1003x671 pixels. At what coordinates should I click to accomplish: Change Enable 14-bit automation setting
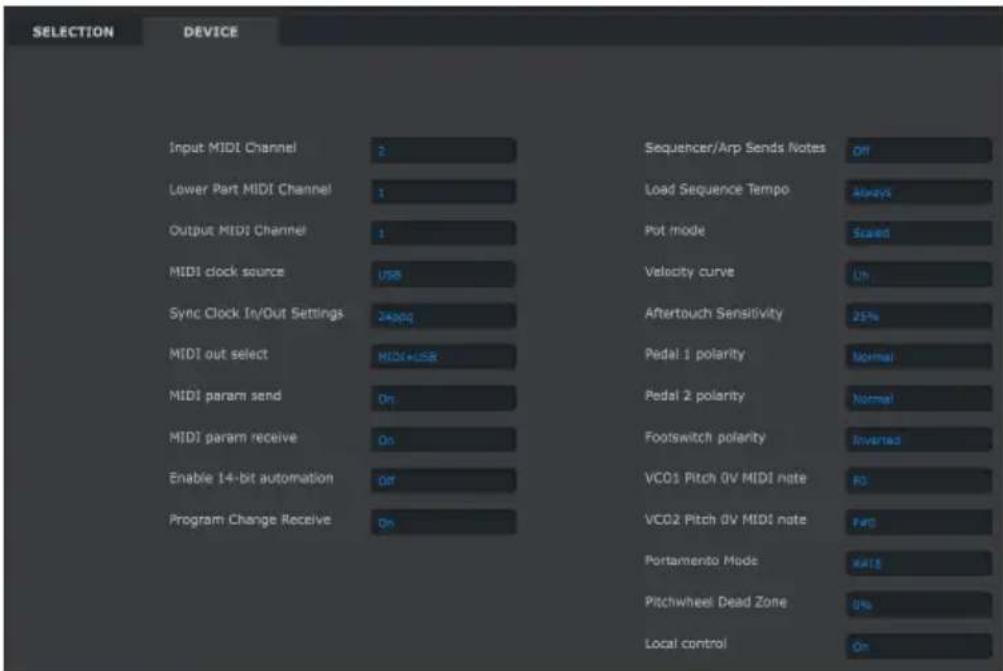(x=443, y=481)
